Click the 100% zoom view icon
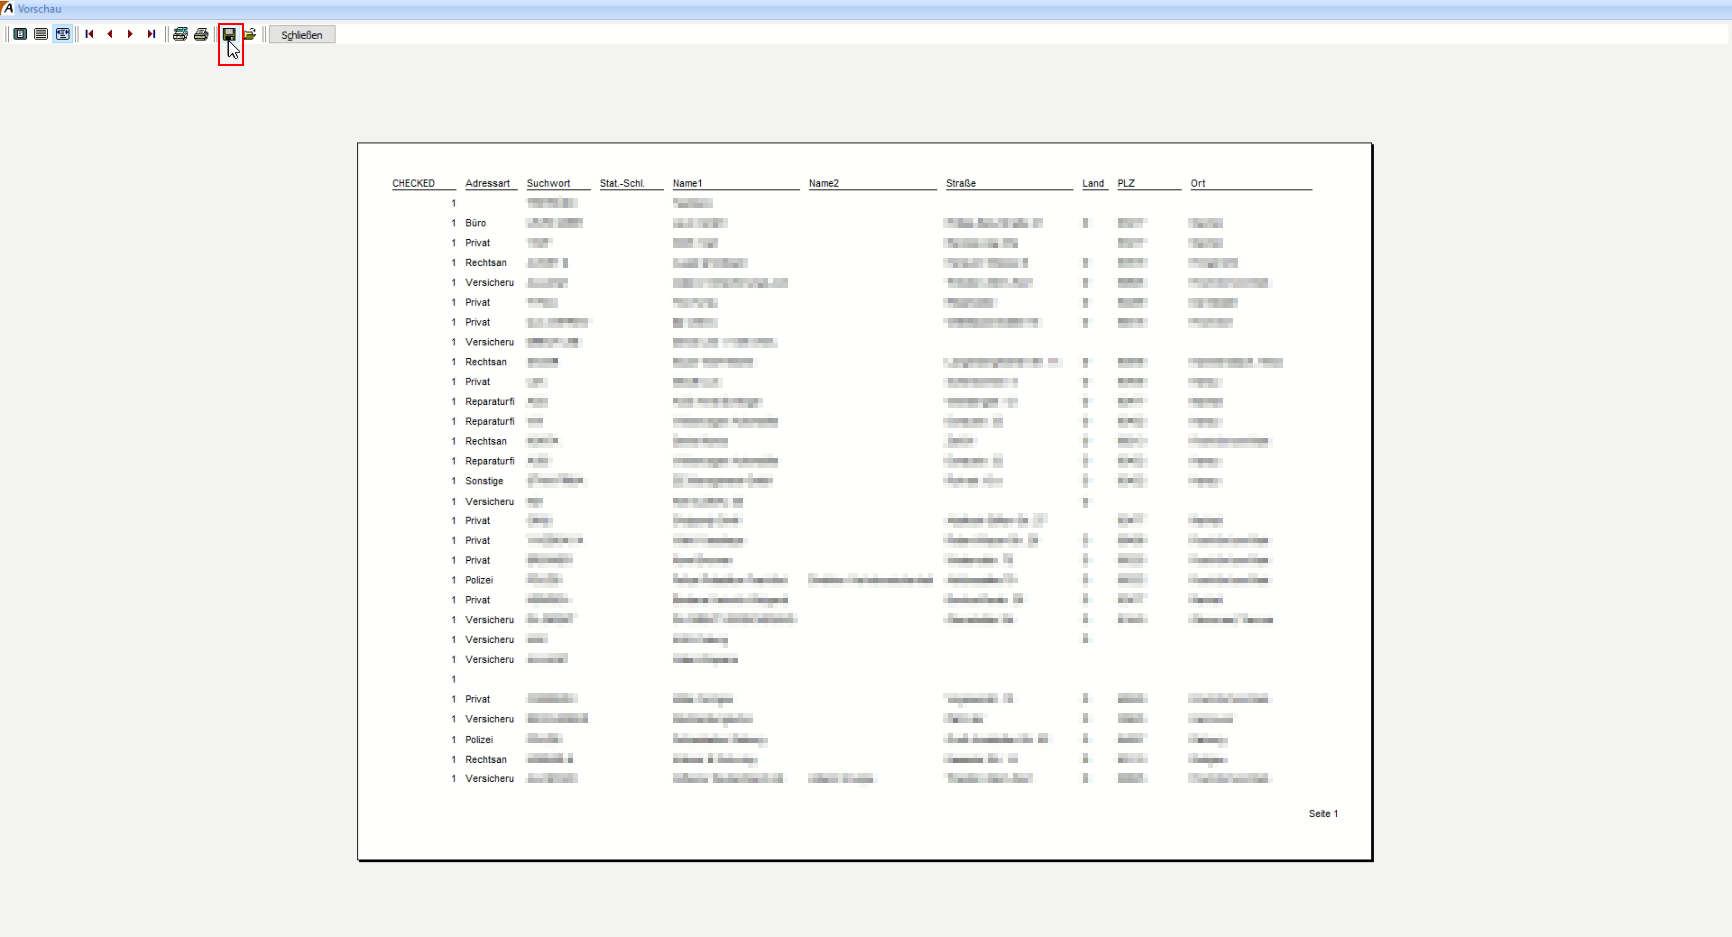1732x937 pixels. (41, 34)
